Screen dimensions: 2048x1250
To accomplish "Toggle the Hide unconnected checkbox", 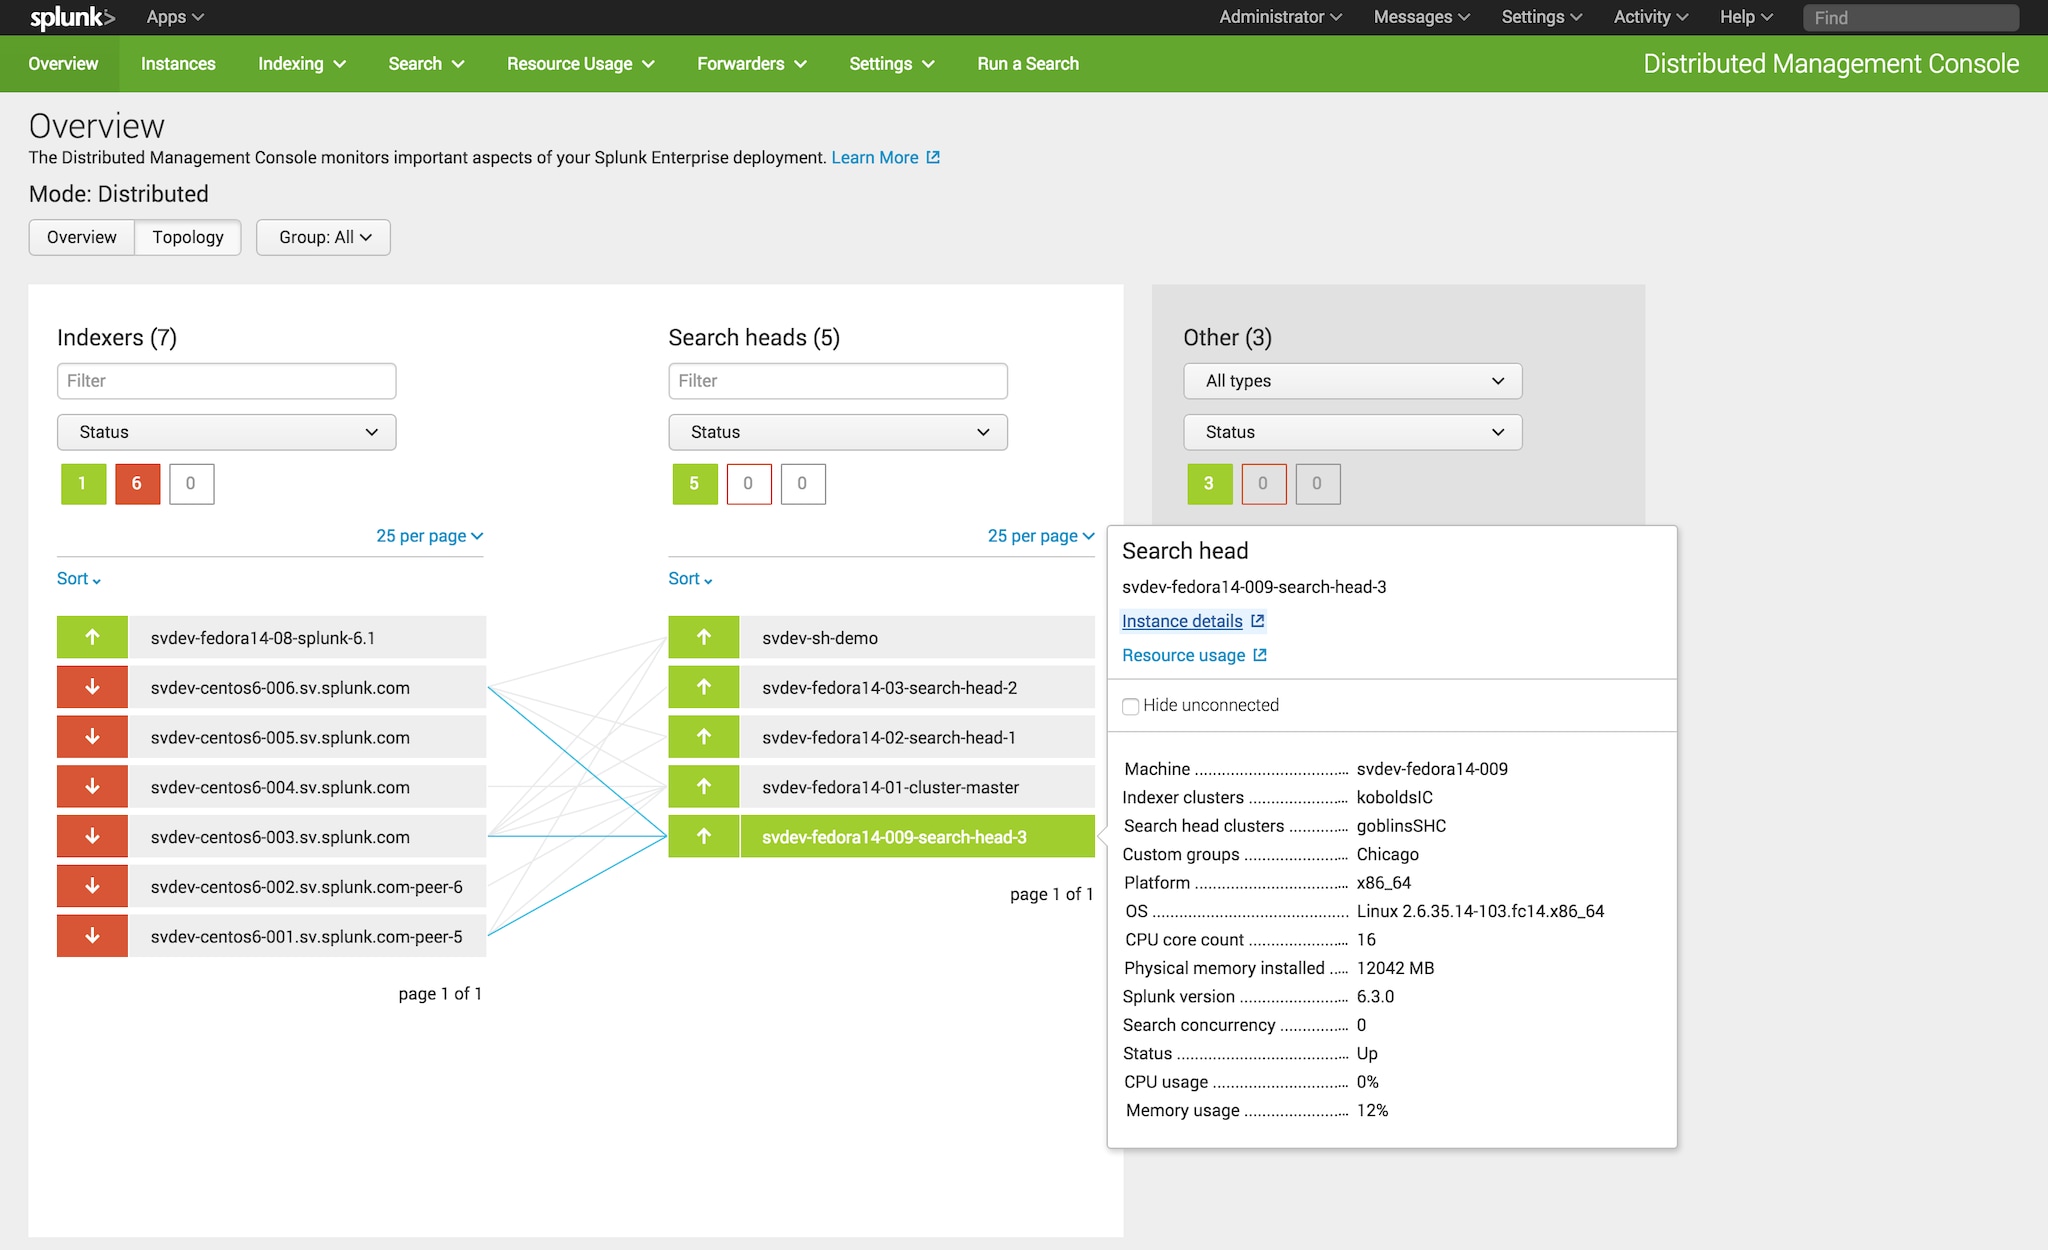I will (x=1131, y=706).
